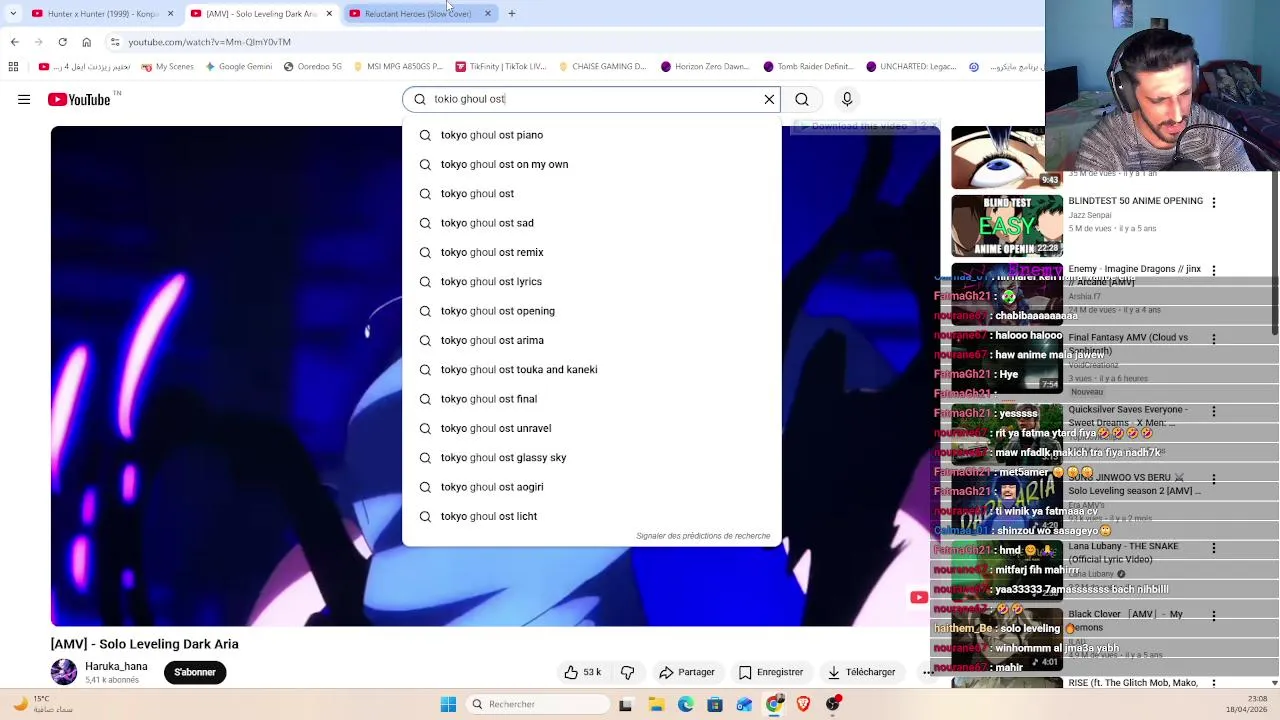Close the Hunter x Hunter tab
The width and height of the screenshot is (1280, 720).
click(x=170, y=14)
